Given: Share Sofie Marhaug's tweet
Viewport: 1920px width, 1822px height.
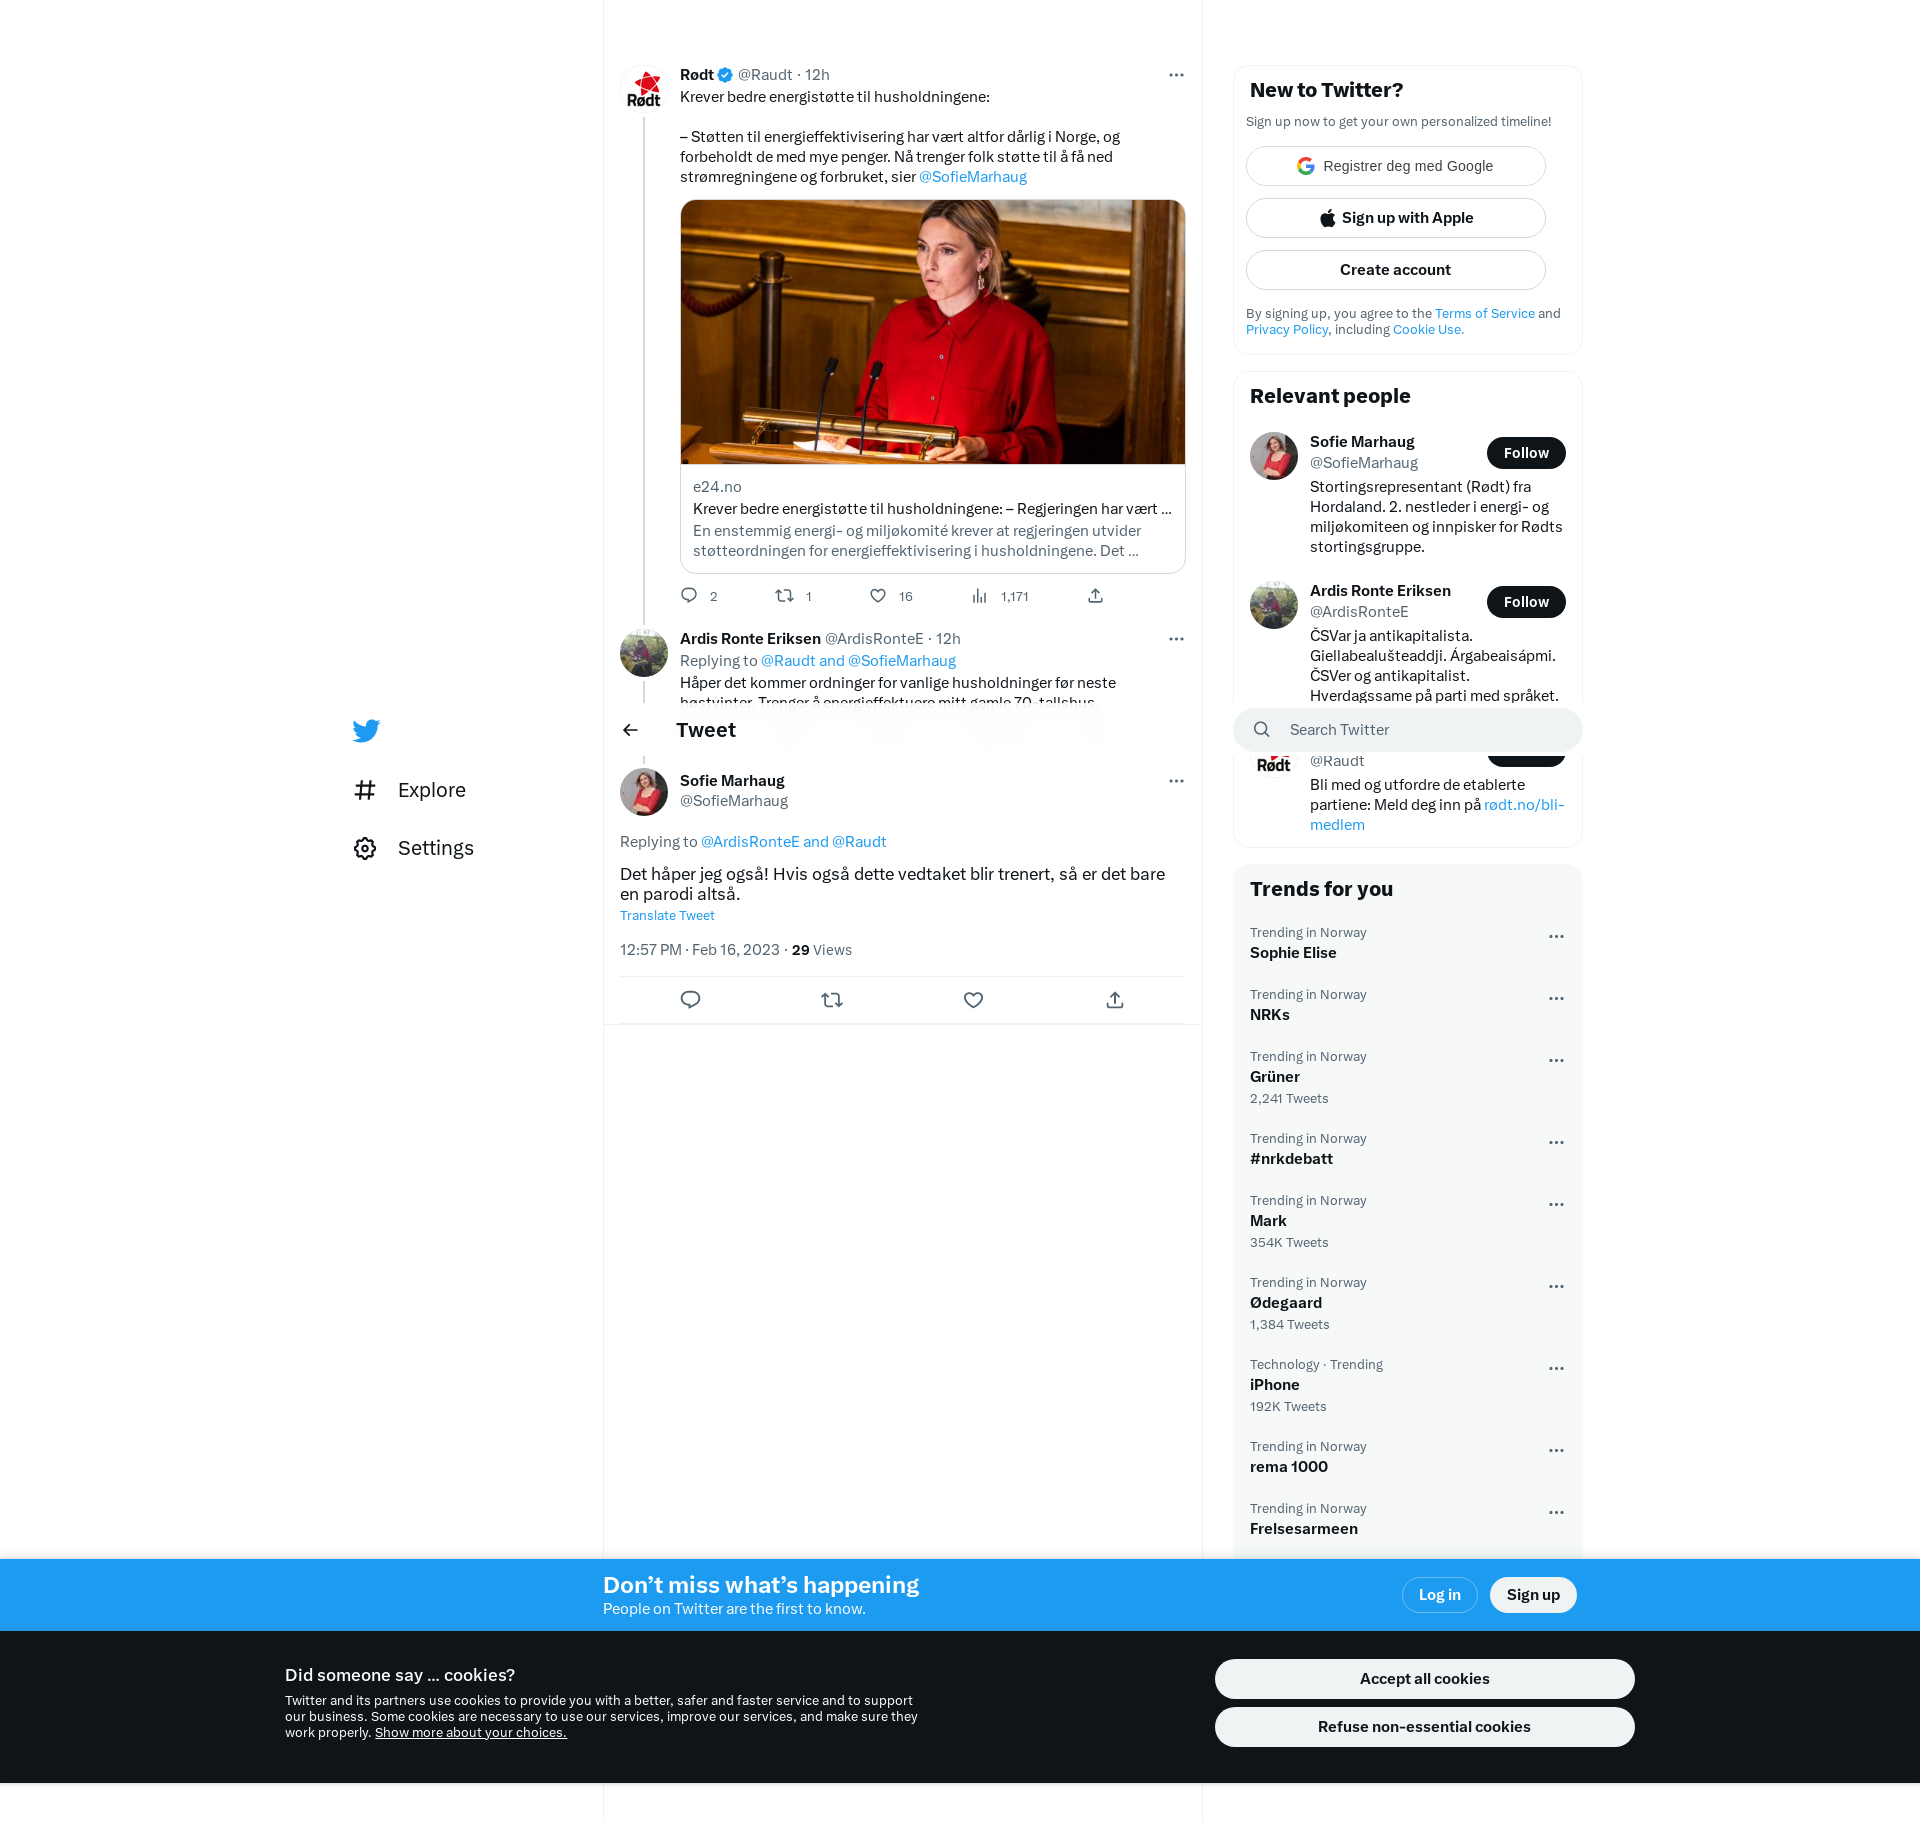Looking at the screenshot, I should click(x=1115, y=1000).
